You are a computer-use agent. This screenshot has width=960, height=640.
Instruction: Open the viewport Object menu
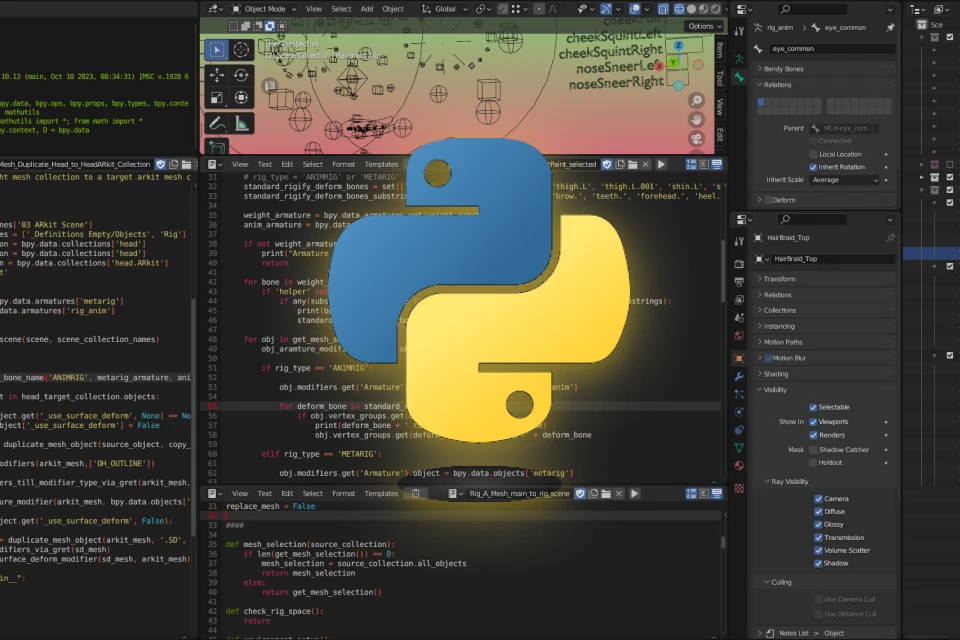393,9
